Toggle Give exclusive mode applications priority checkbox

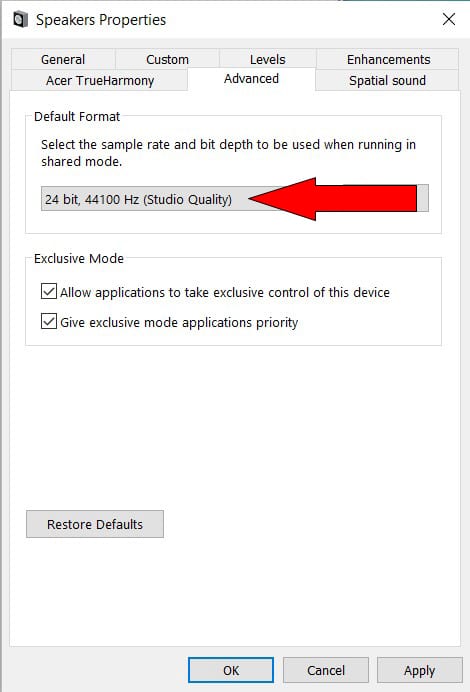[49, 321]
